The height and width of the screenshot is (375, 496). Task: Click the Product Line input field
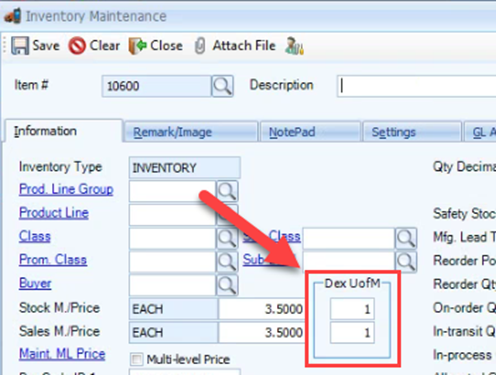click(172, 214)
